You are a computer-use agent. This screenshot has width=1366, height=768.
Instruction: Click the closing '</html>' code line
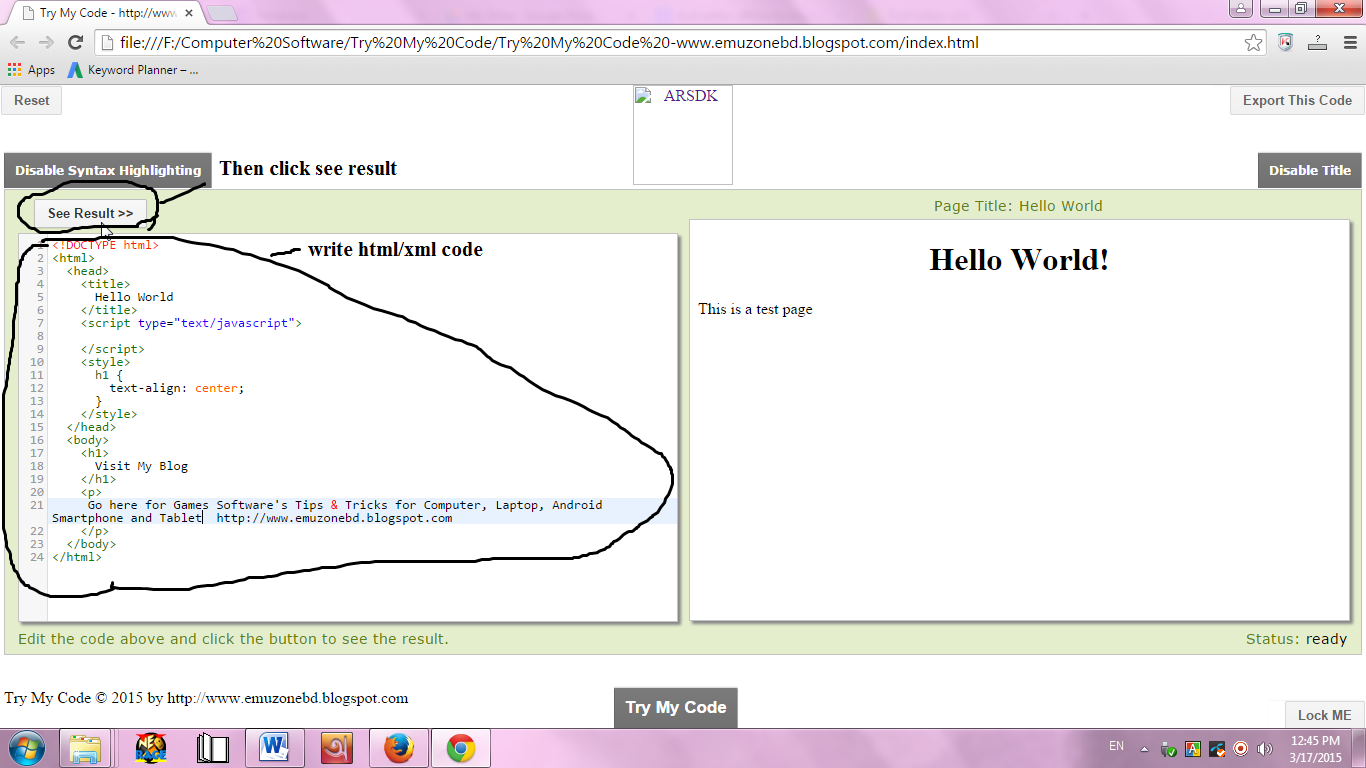click(x=77, y=557)
